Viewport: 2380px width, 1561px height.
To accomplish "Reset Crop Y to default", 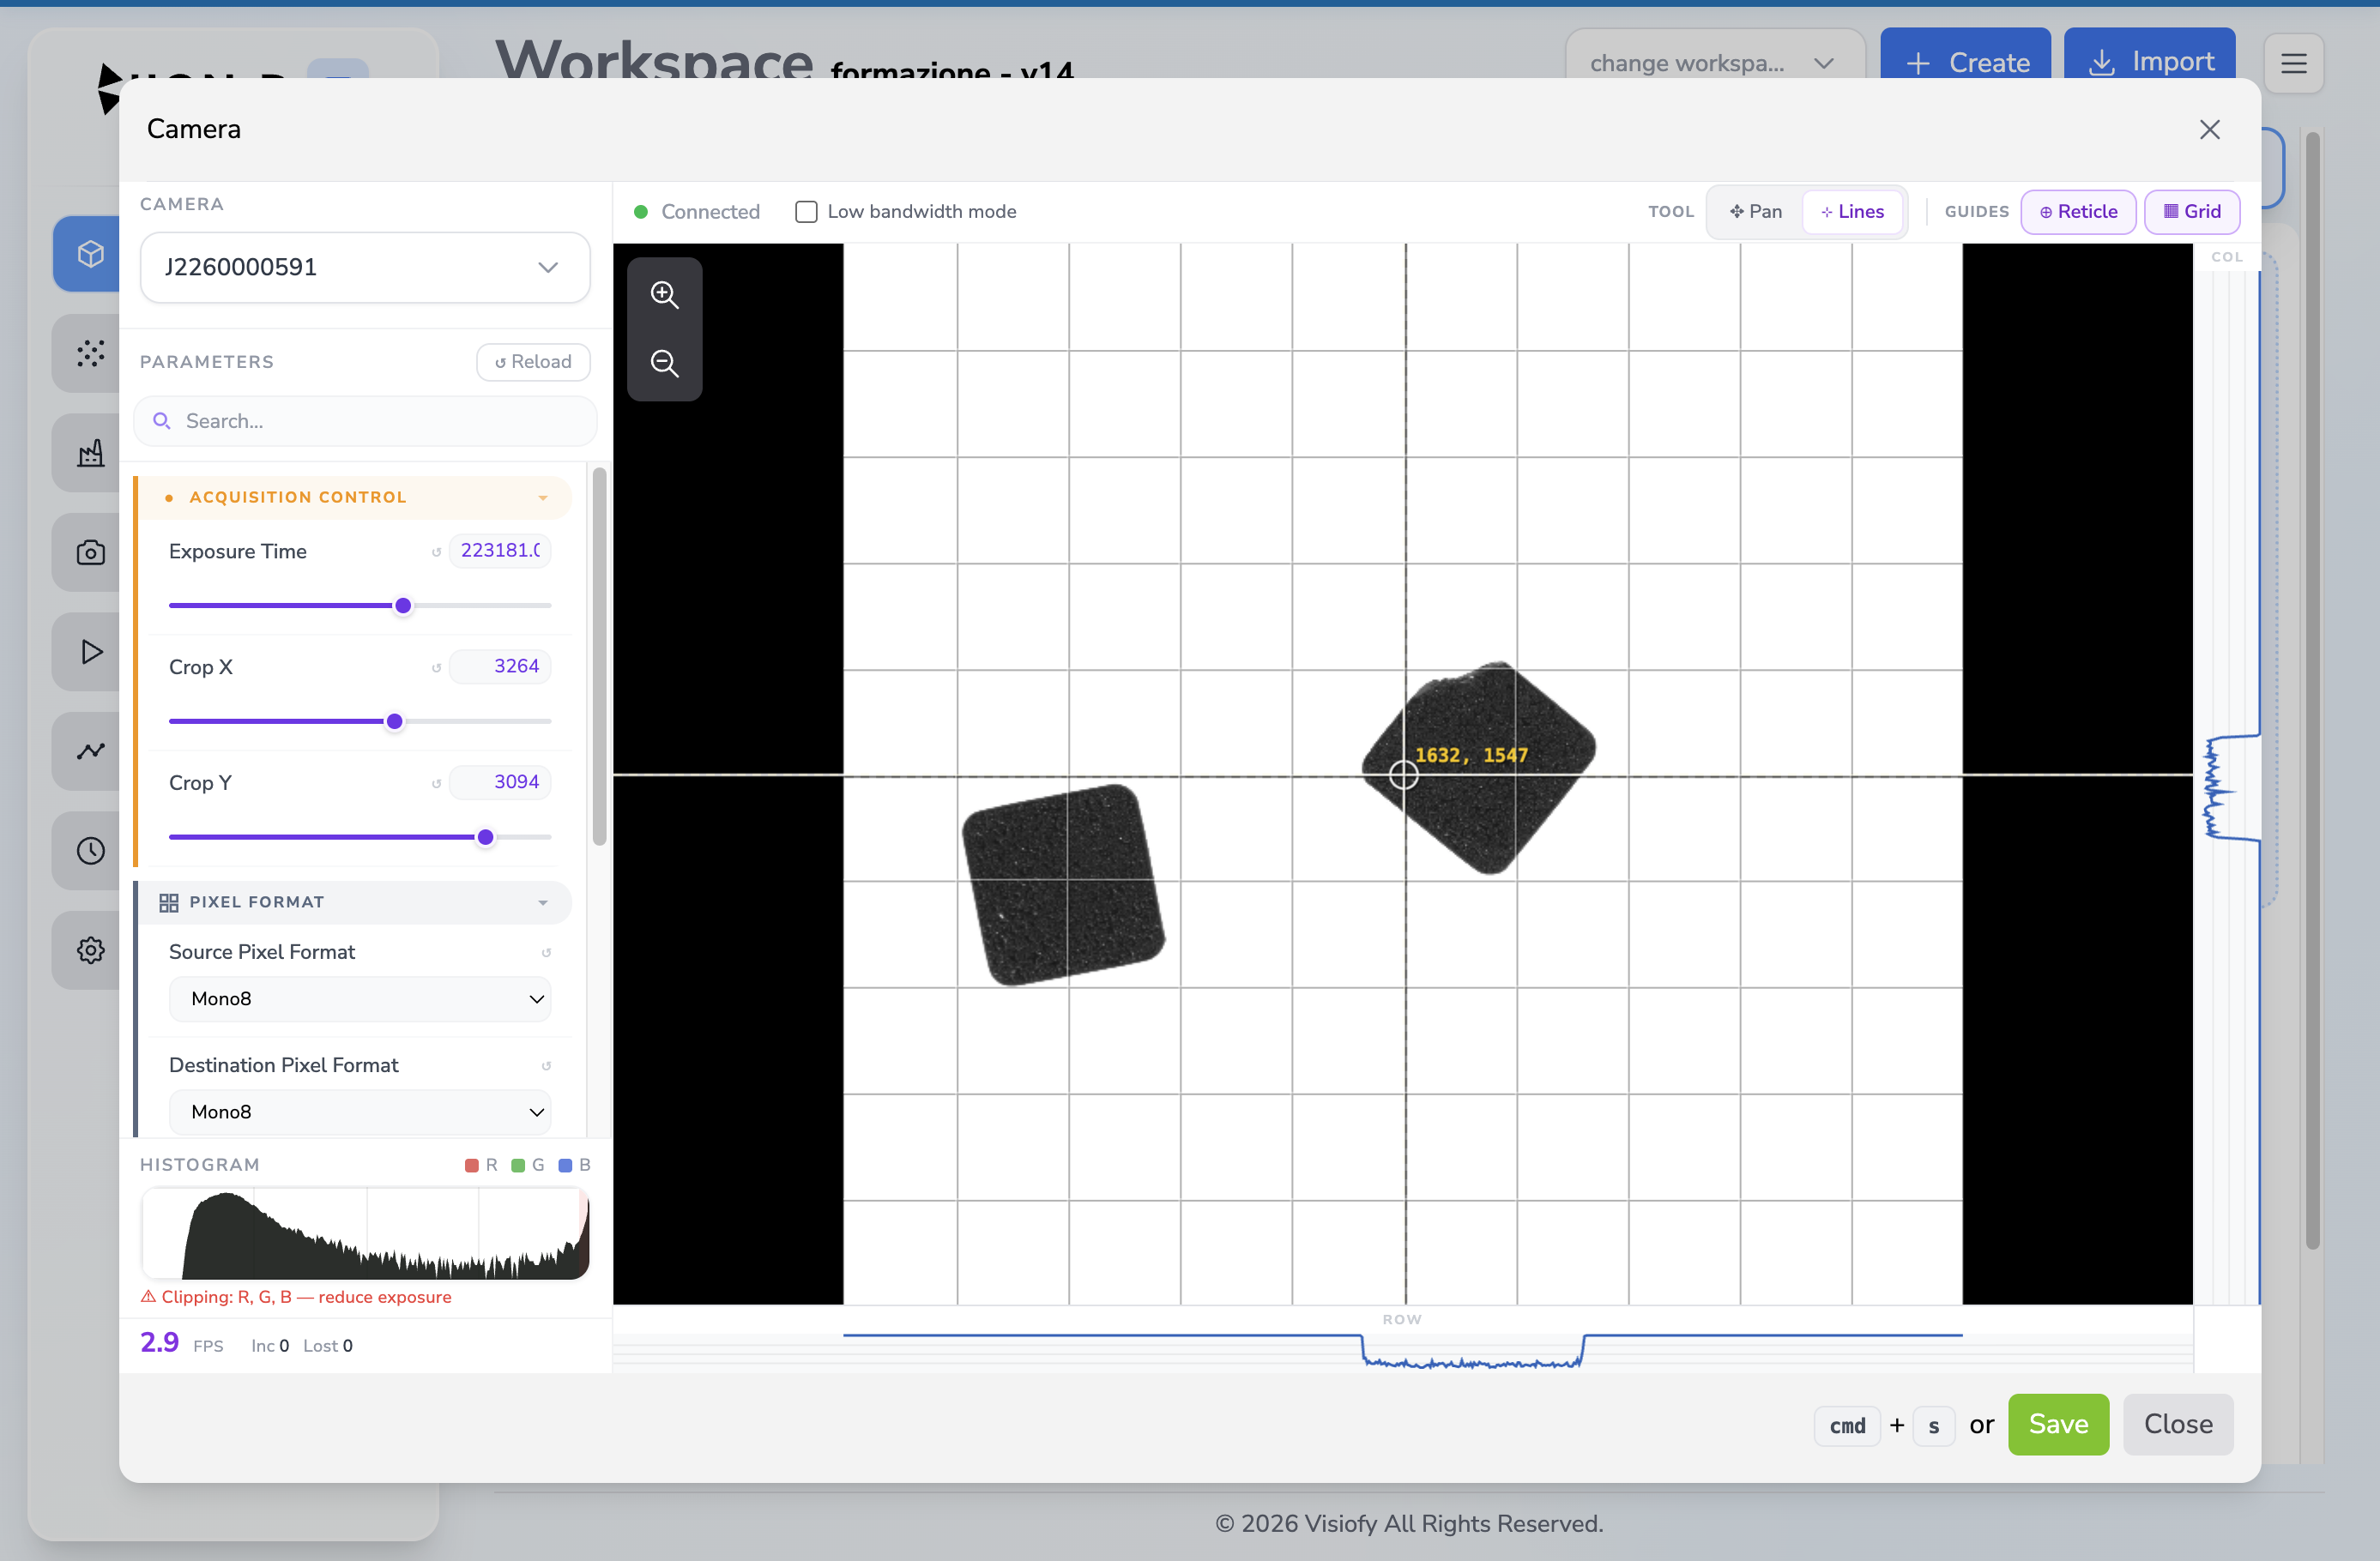I will (436, 783).
